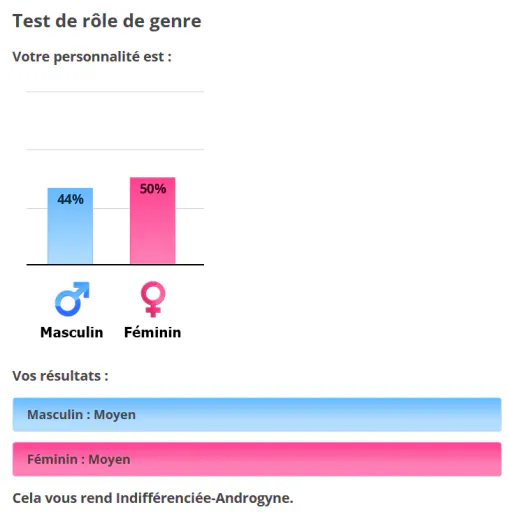Click the Féminin label under the chart
Screen dimensions: 508x512
pos(153,332)
